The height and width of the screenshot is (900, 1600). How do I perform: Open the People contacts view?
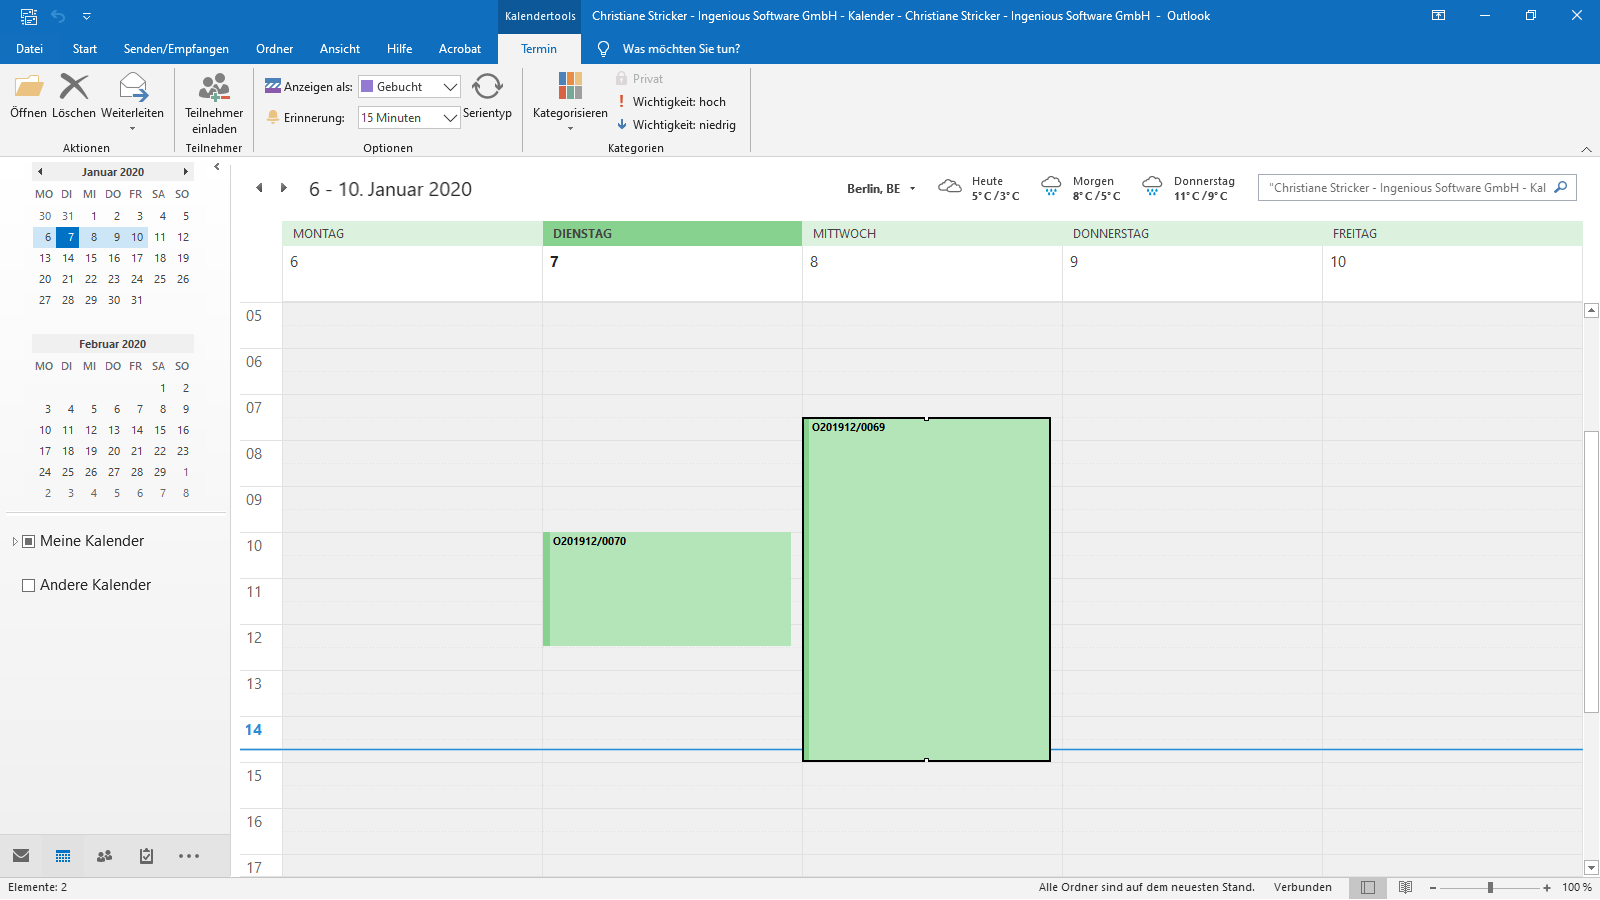point(104,856)
